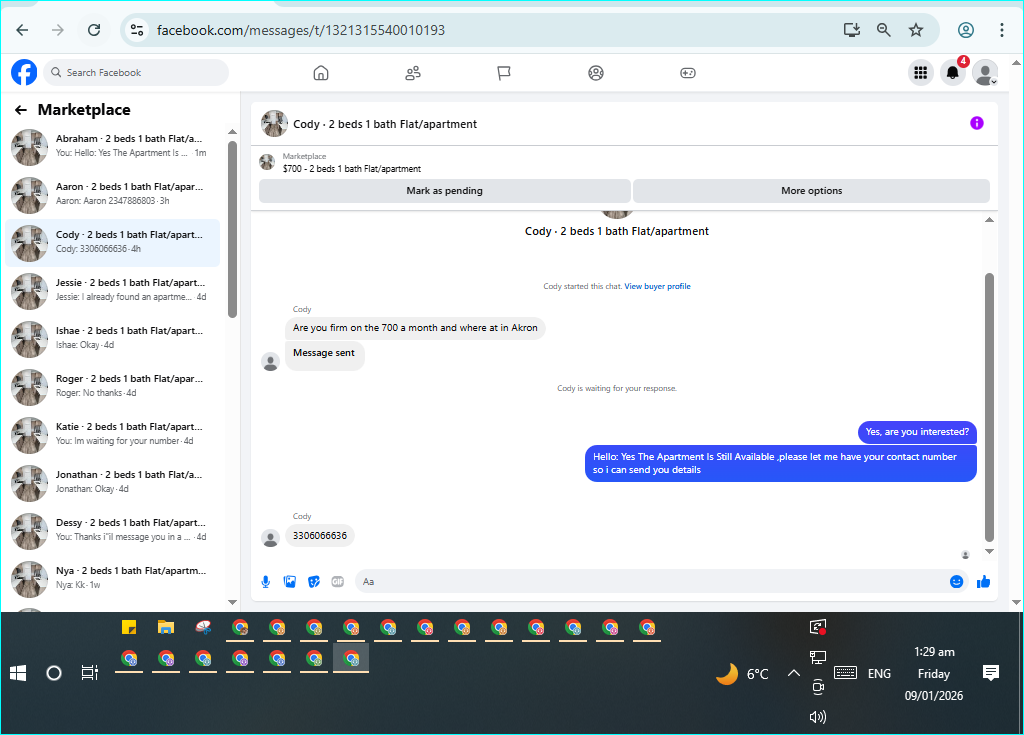This screenshot has height=735, width=1024.
Task: Open the Pages flag icon
Action: tap(504, 73)
